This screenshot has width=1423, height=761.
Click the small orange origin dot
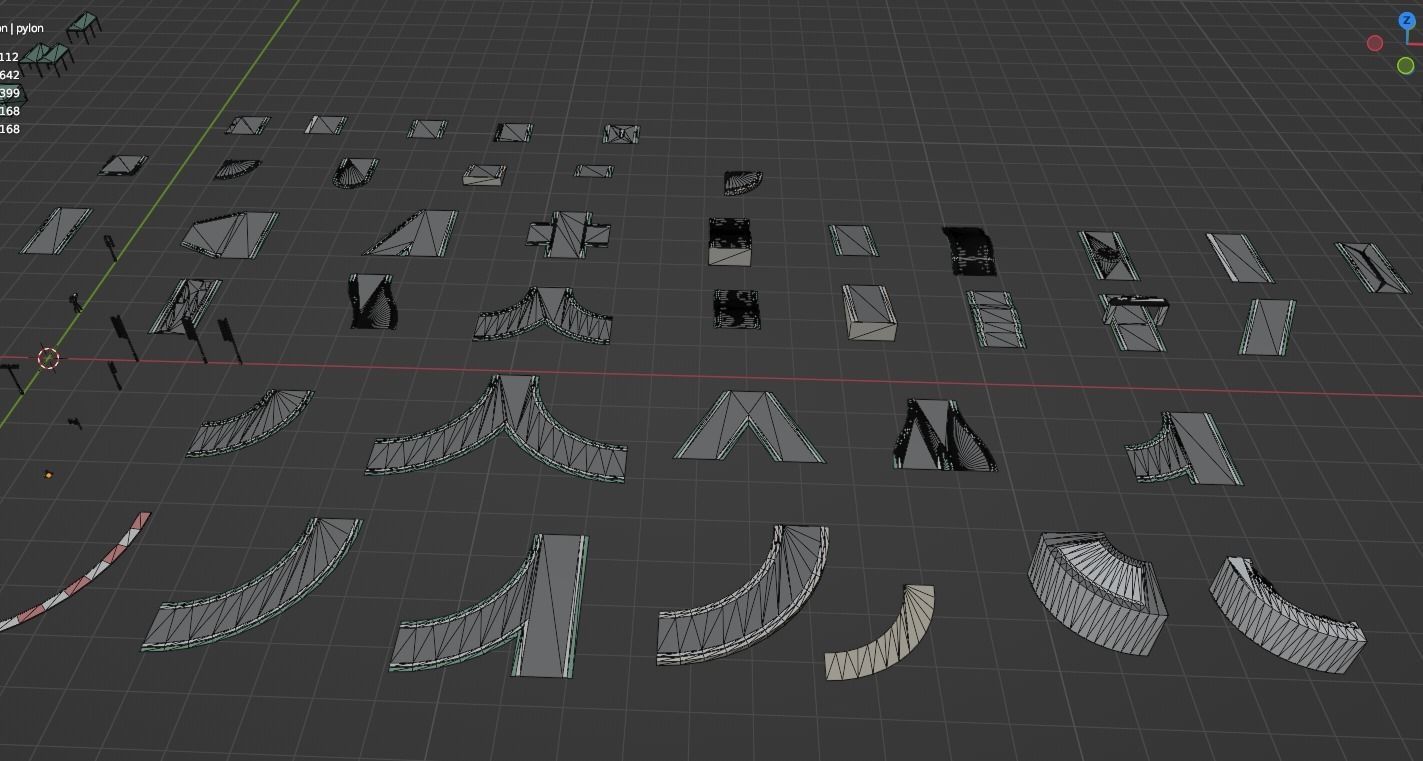pos(48,474)
